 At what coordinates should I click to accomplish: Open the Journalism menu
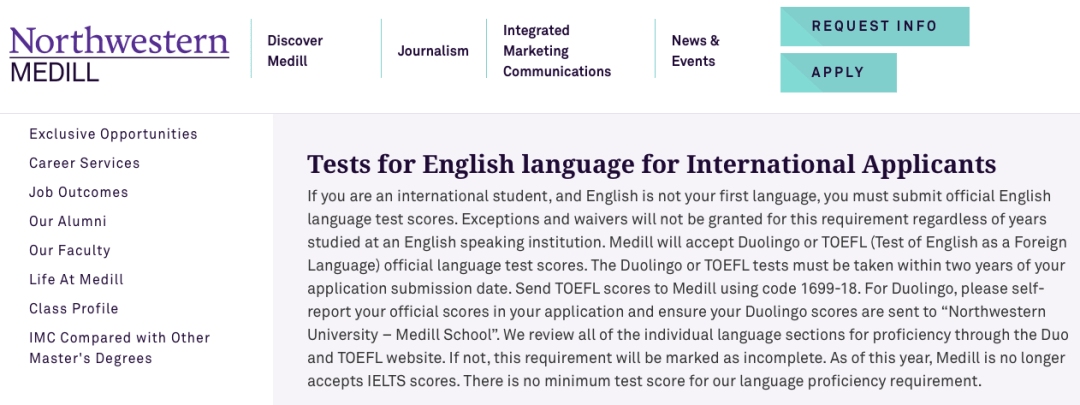(433, 51)
